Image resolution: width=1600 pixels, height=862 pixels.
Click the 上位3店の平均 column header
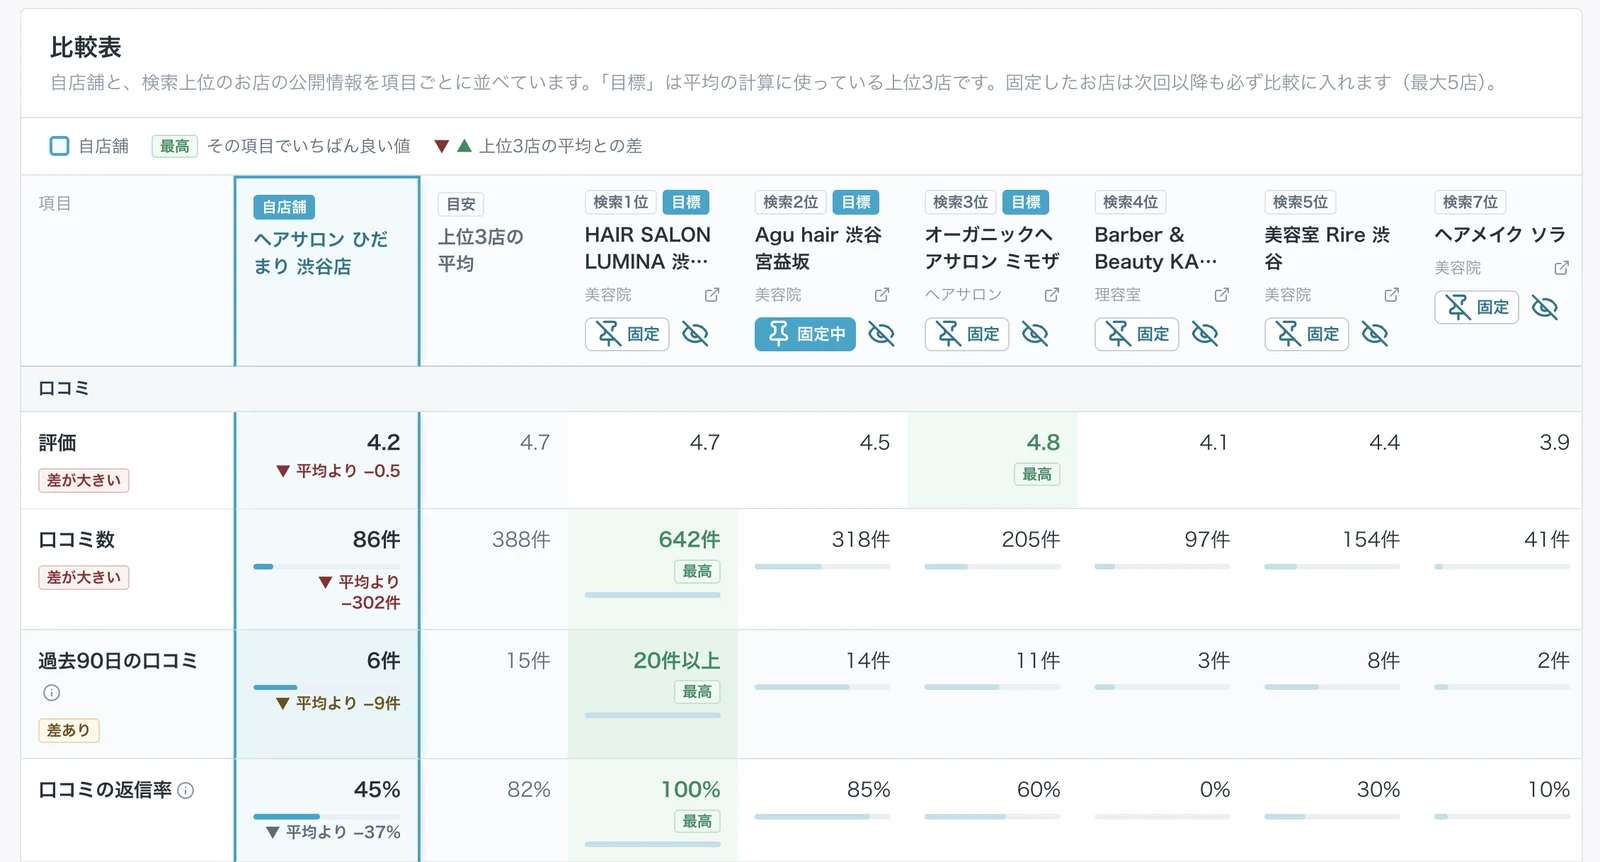pyautogui.click(x=481, y=250)
